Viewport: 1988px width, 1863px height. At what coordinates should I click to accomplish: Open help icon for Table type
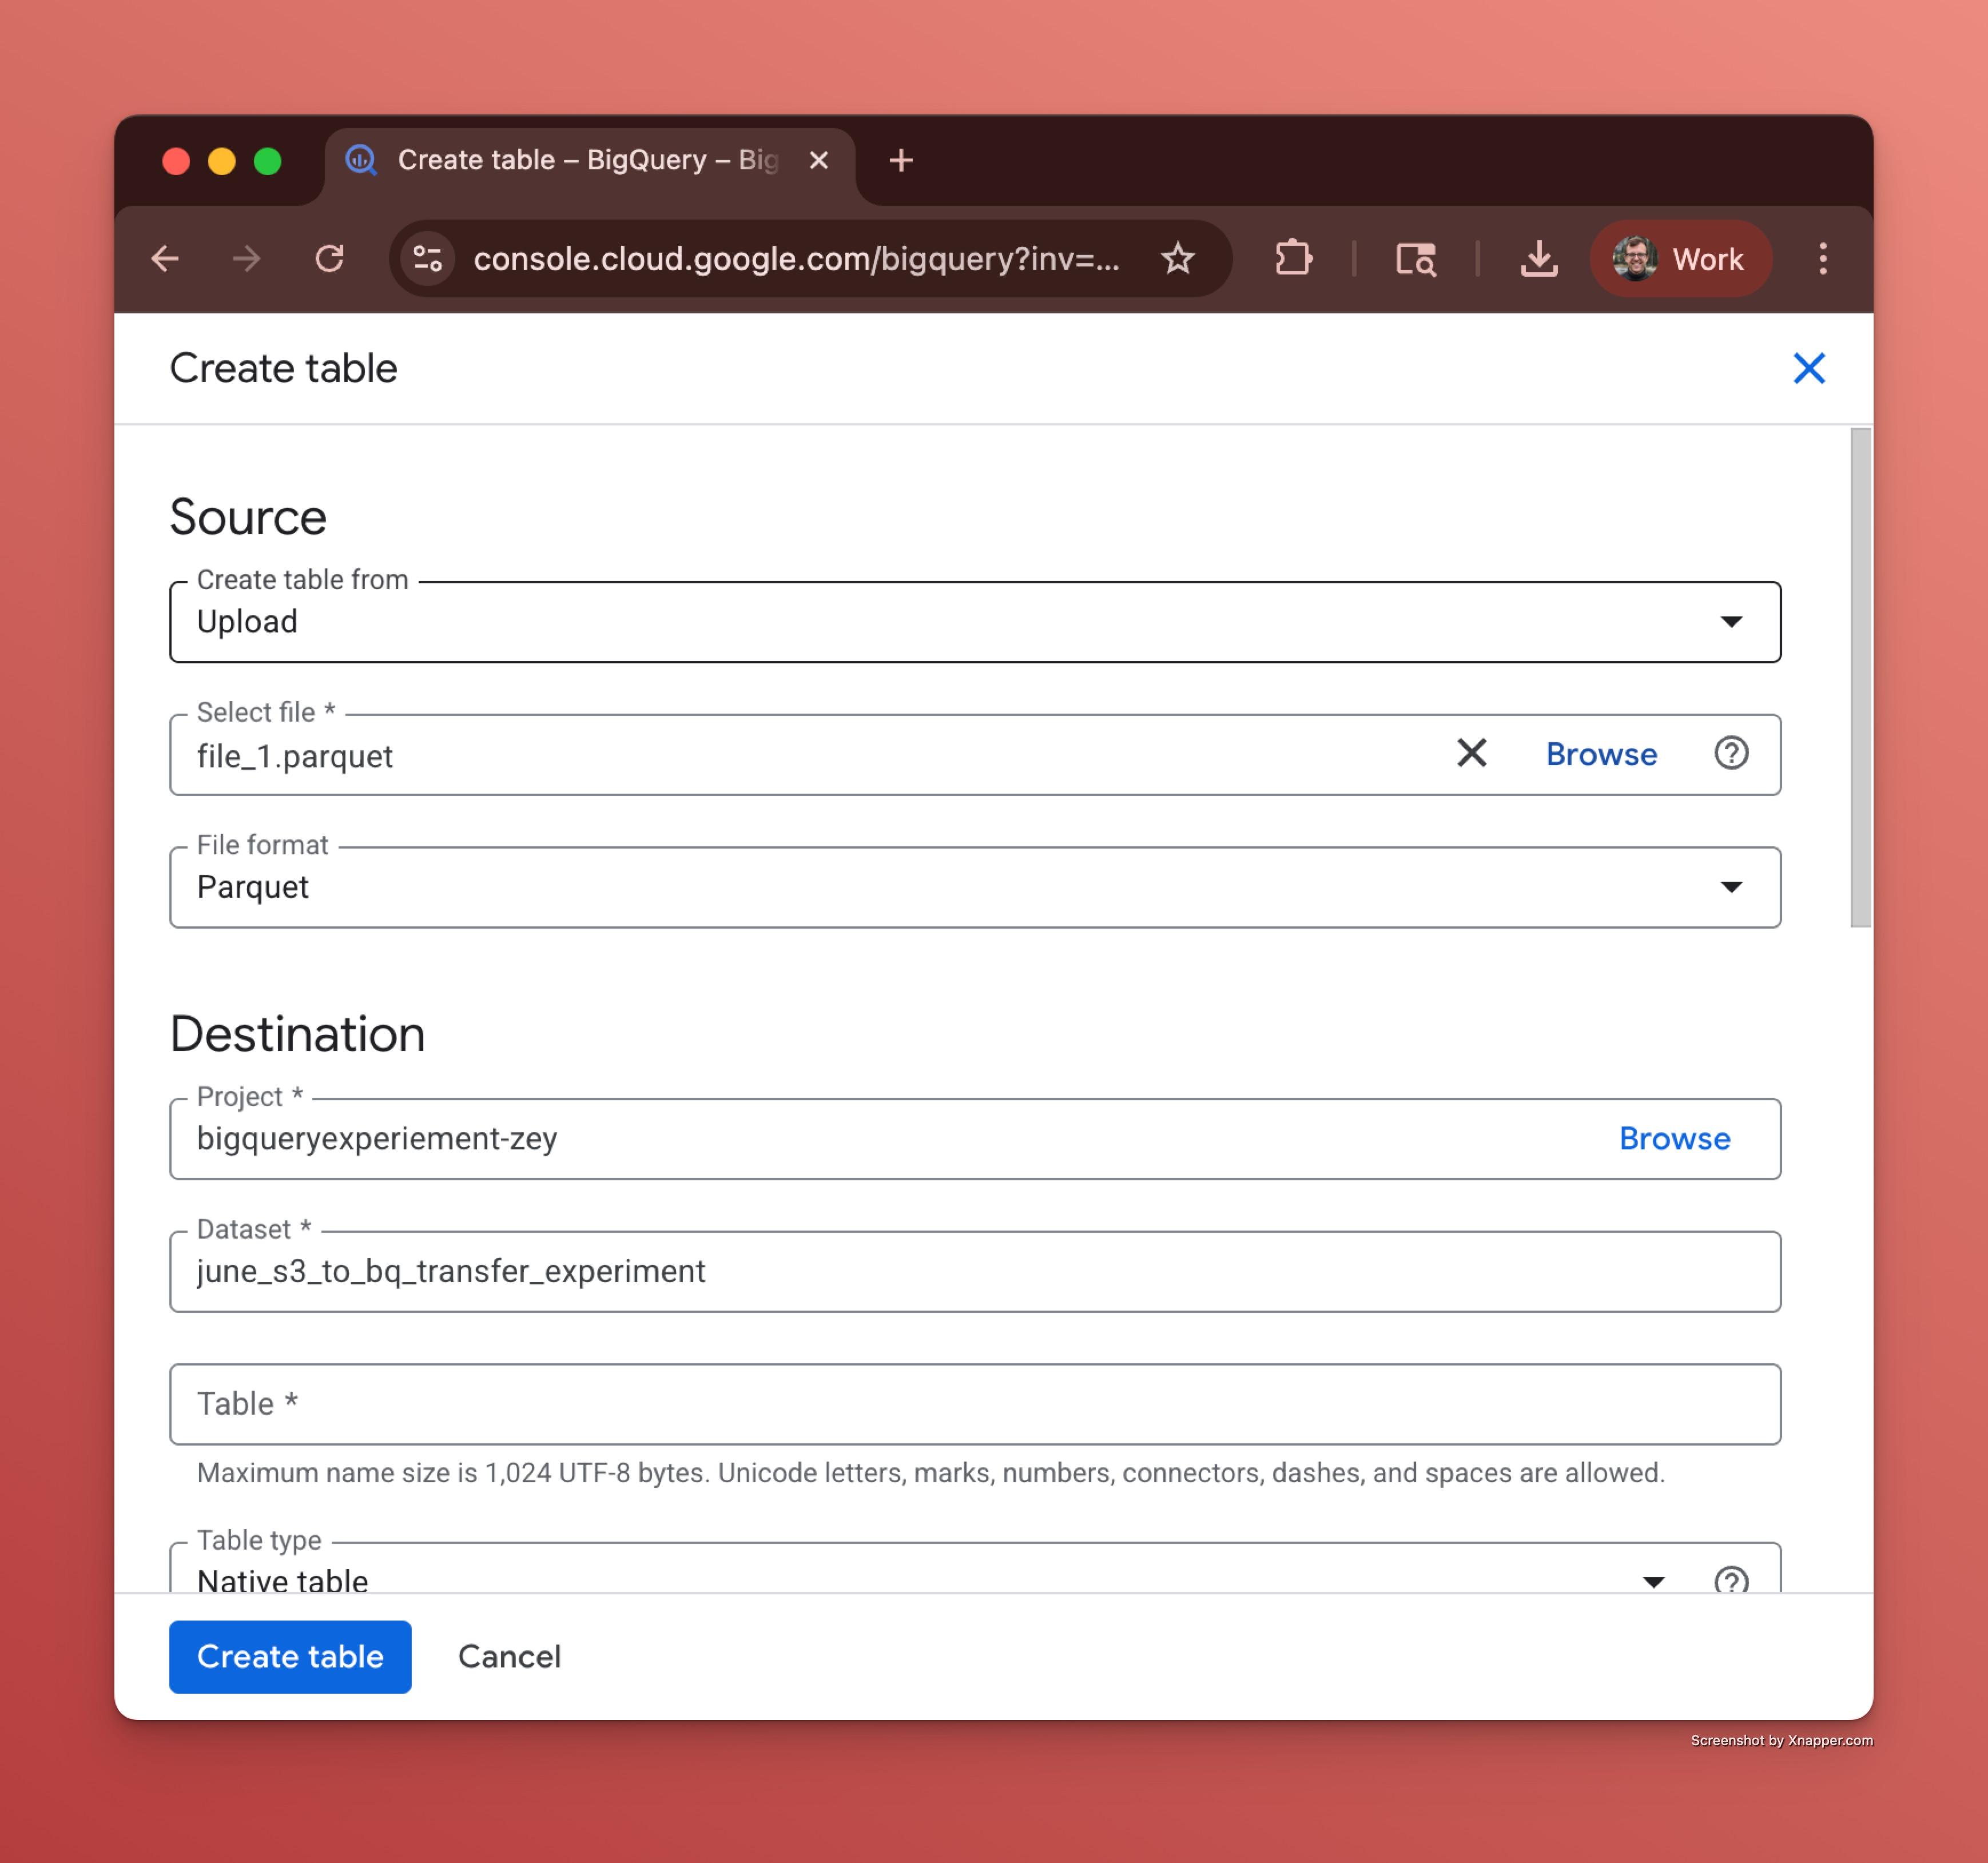point(1731,1579)
